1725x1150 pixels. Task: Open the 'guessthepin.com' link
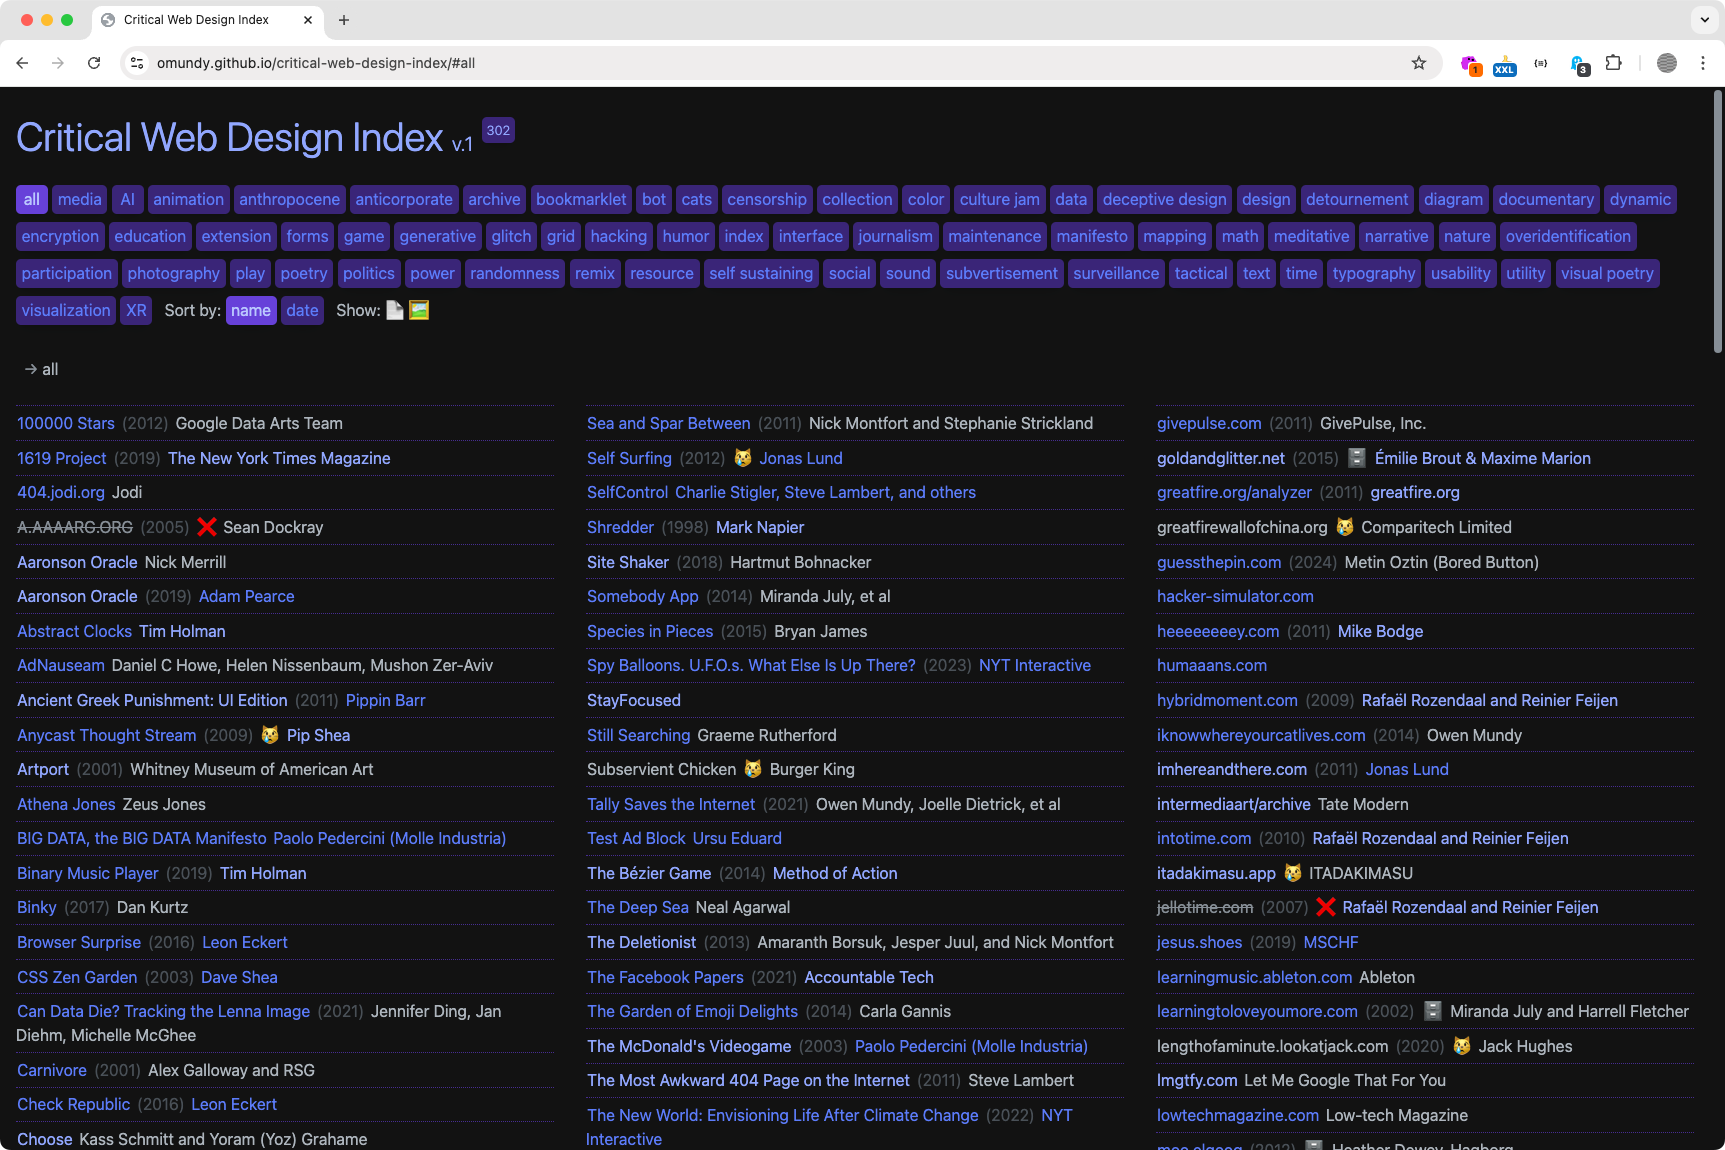coord(1219,562)
